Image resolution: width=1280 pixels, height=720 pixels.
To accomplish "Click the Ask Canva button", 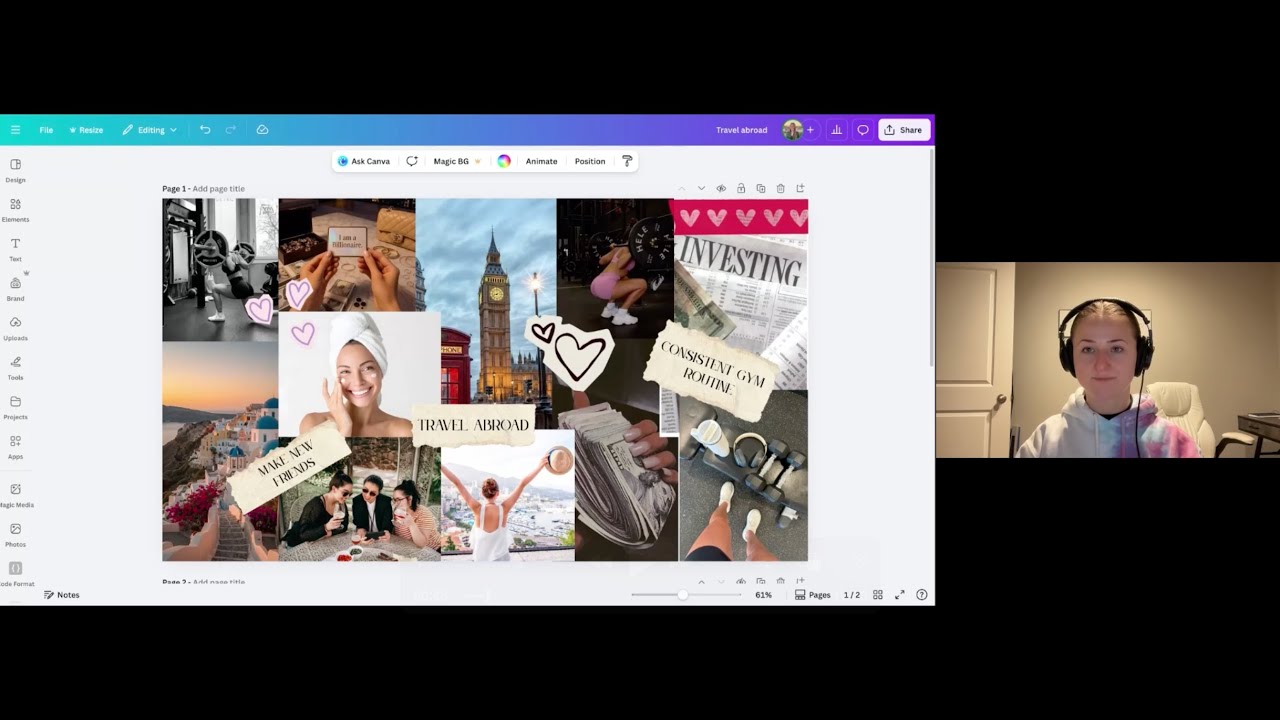I will coord(364,161).
